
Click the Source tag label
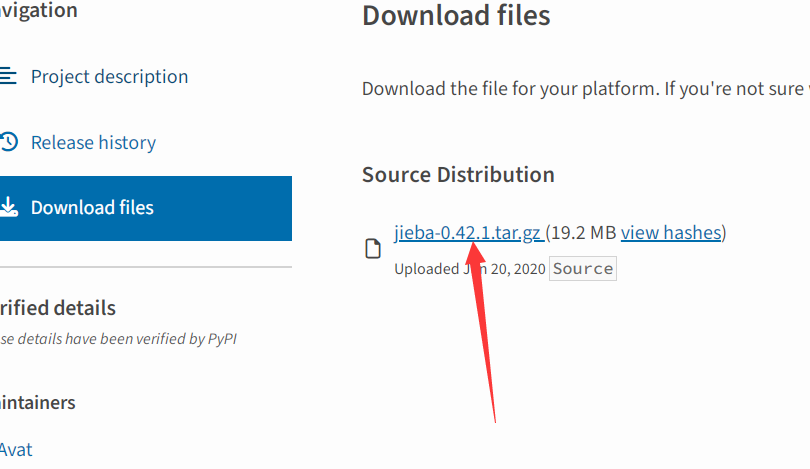[583, 269]
